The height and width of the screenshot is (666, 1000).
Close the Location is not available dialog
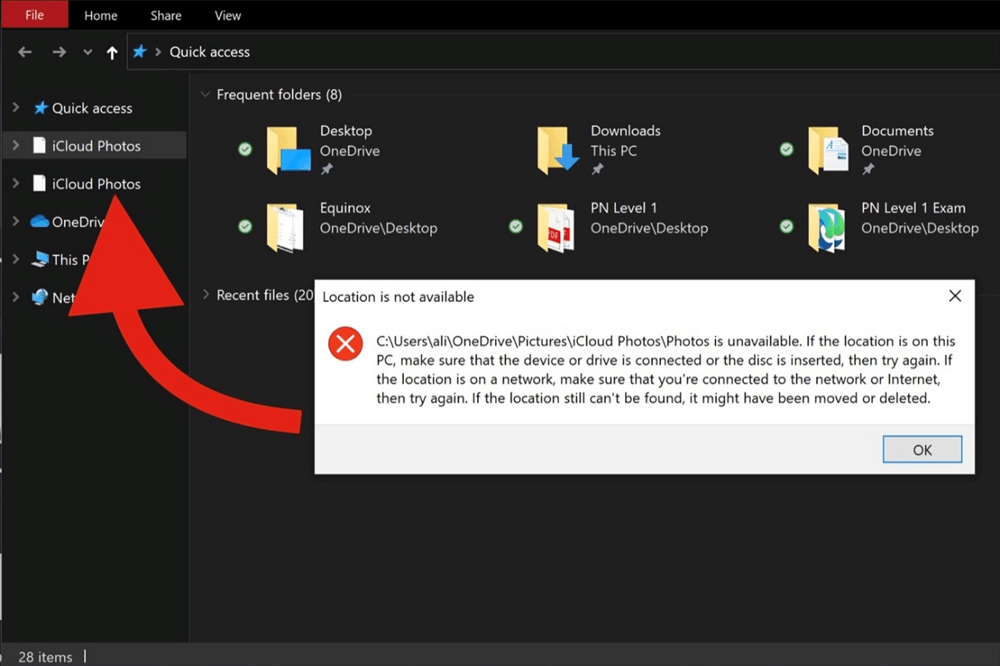954,296
